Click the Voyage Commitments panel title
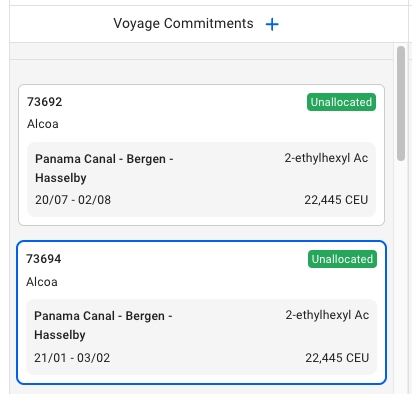 [x=183, y=24]
